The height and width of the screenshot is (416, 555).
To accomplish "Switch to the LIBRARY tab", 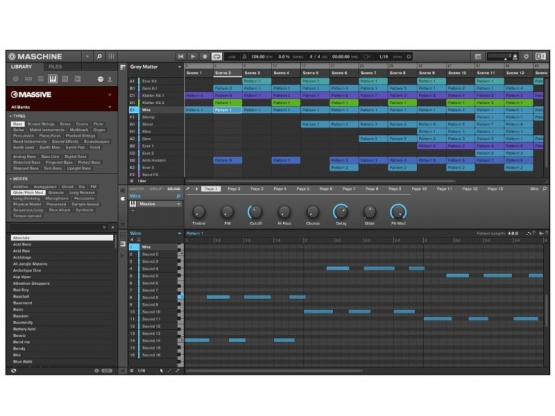I will [x=22, y=67].
